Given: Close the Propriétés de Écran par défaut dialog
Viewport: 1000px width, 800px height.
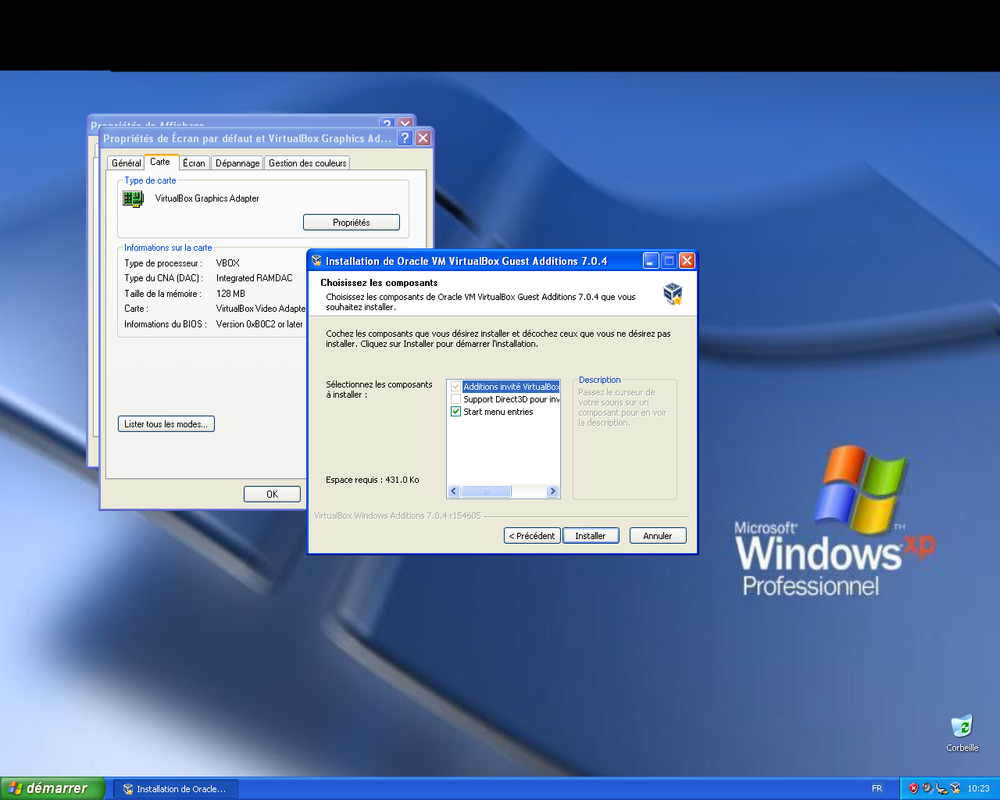Looking at the screenshot, I should coord(423,138).
